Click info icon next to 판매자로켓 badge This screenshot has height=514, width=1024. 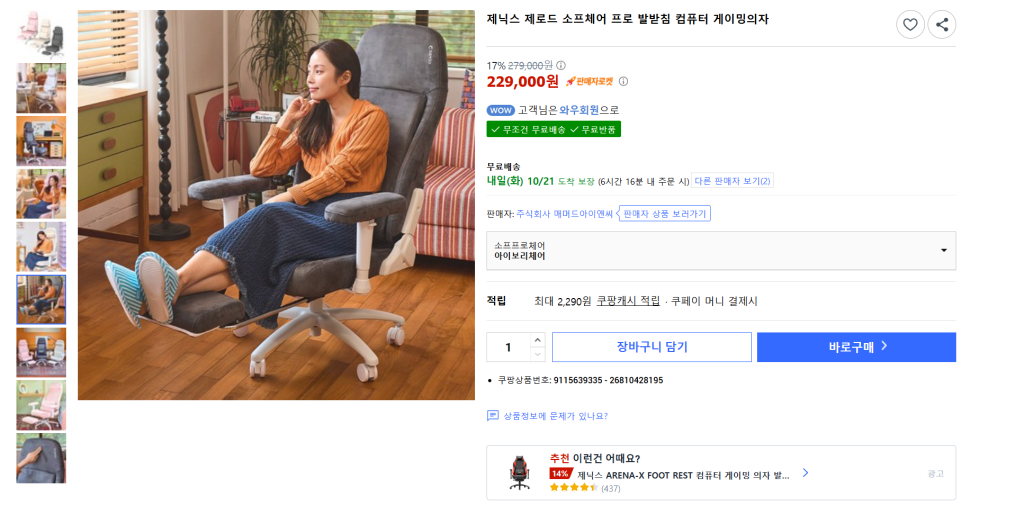(x=623, y=82)
